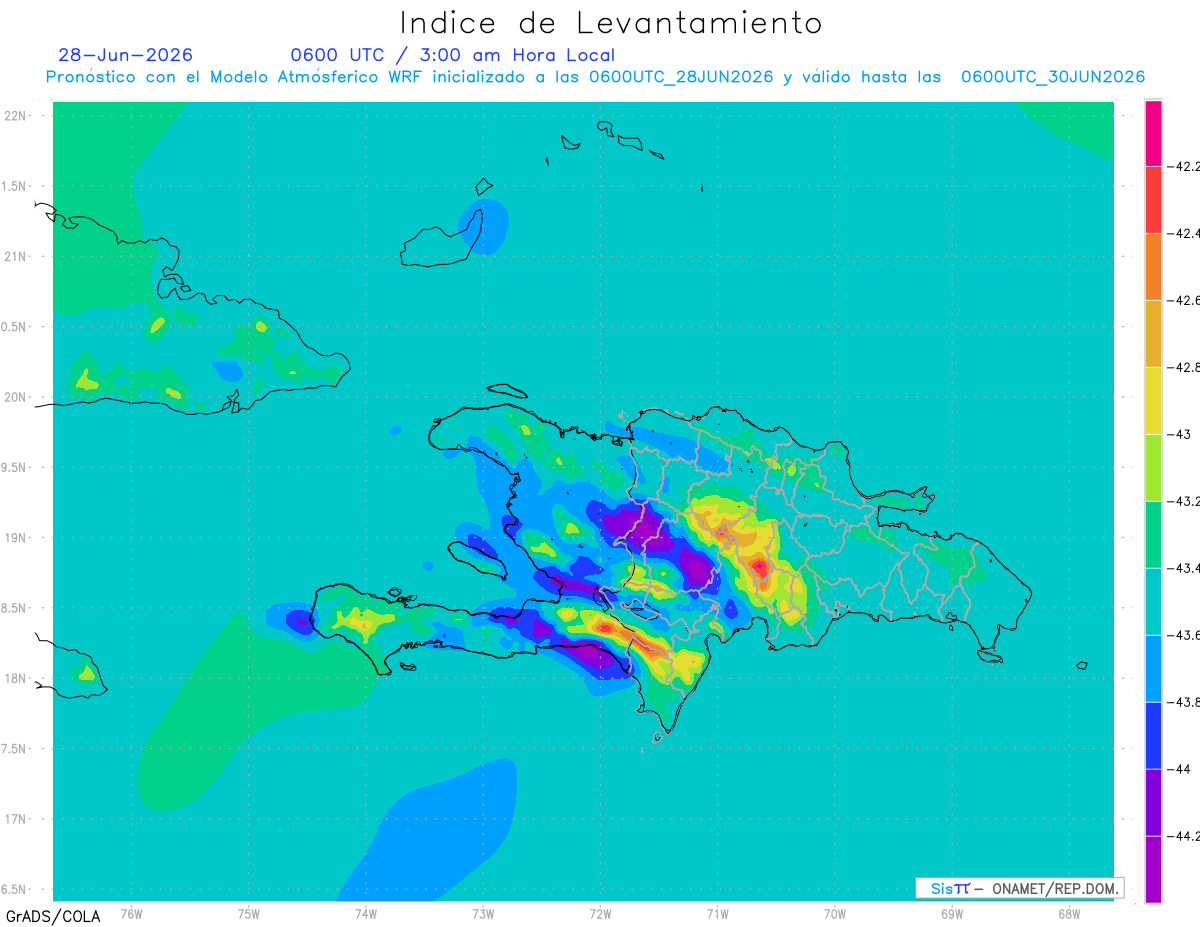Click the '-44.2' color bar value
This screenshot has height=927, width=1200.
point(1183,836)
